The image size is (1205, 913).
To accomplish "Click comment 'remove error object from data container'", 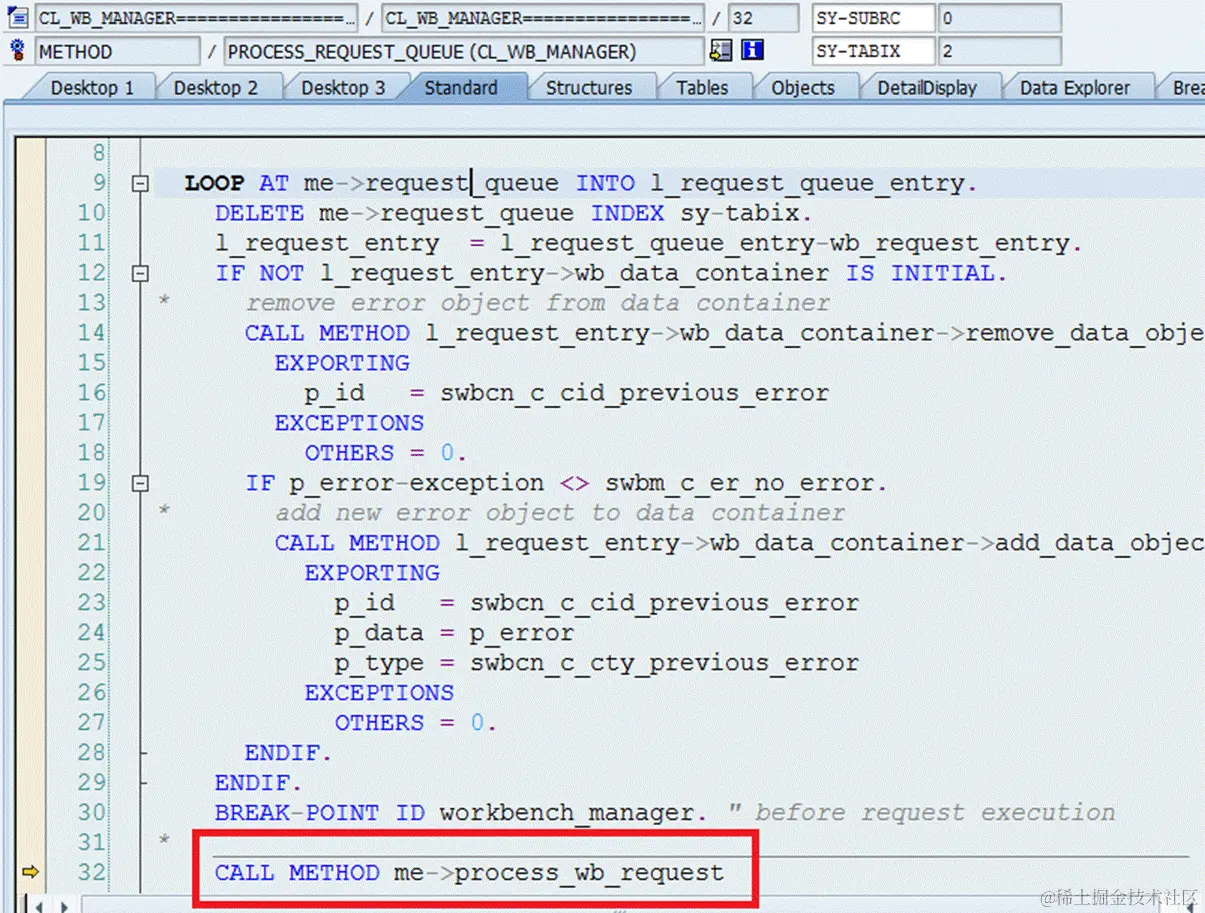I will pos(538,303).
